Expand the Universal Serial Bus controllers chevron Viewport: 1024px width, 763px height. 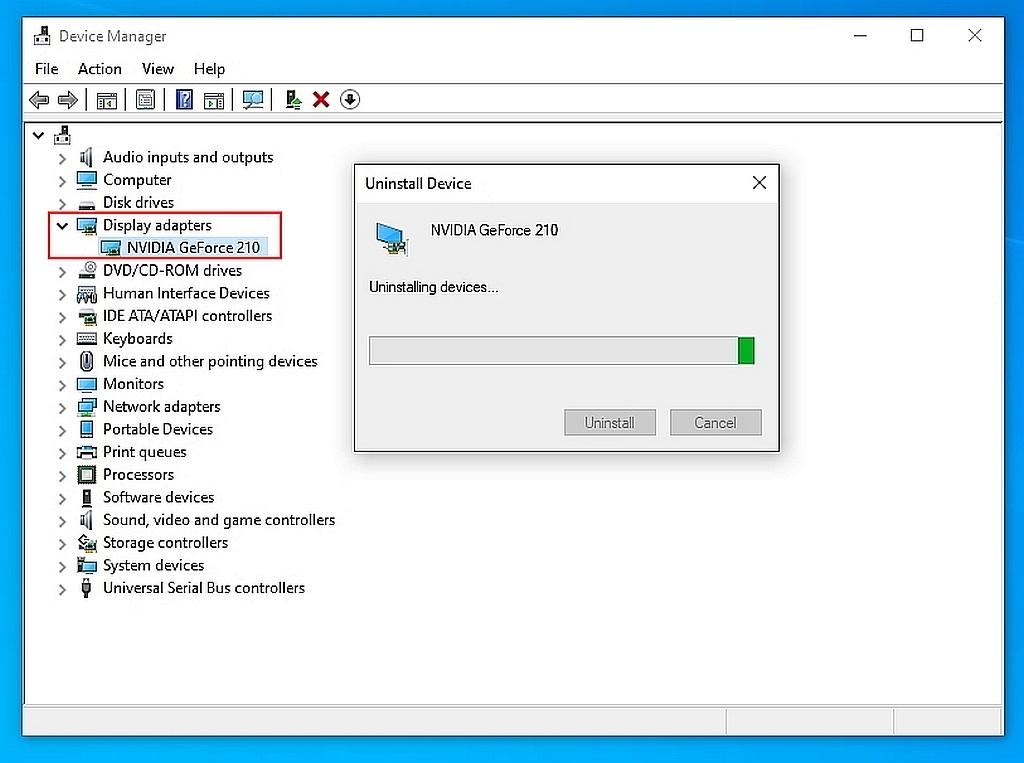tap(62, 589)
